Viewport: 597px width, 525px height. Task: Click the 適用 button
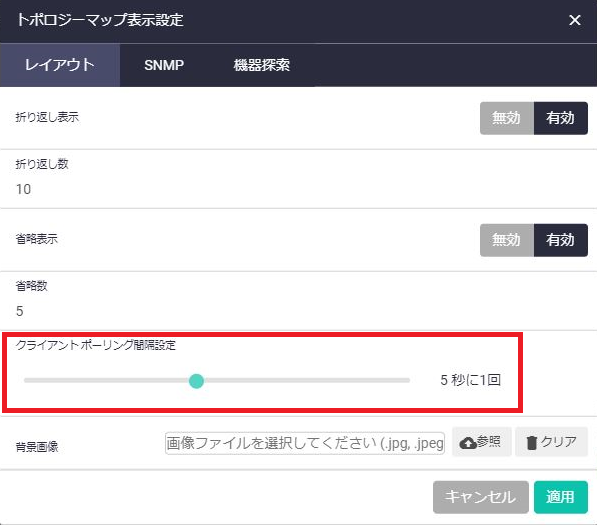tap(560, 497)
